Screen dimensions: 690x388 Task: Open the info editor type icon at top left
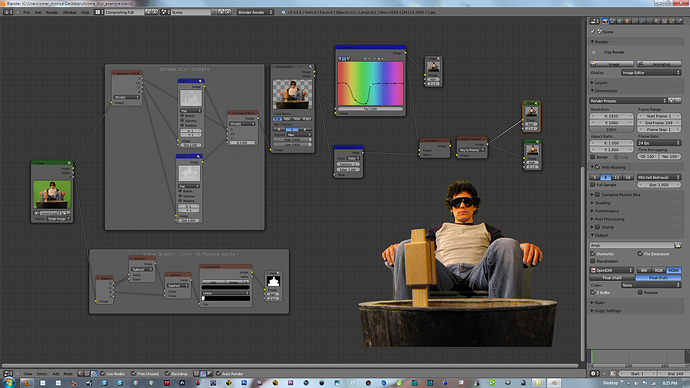coord(8,12)
